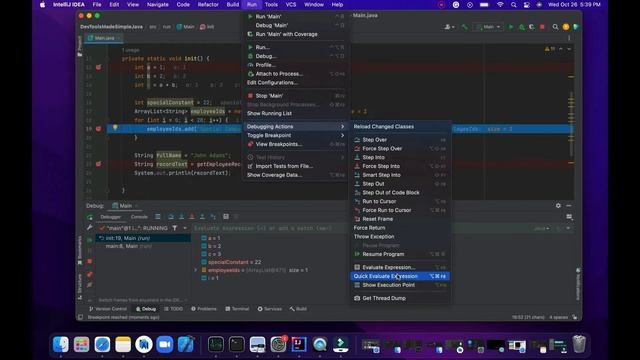Click the Search Everywhere magnifier icon
Image resolution: width=640 pixels, height=360 pixels.
(555, 27)
